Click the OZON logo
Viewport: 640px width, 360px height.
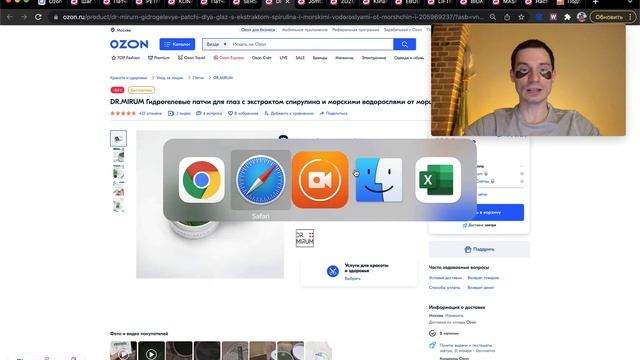click(x=129, y=44)
